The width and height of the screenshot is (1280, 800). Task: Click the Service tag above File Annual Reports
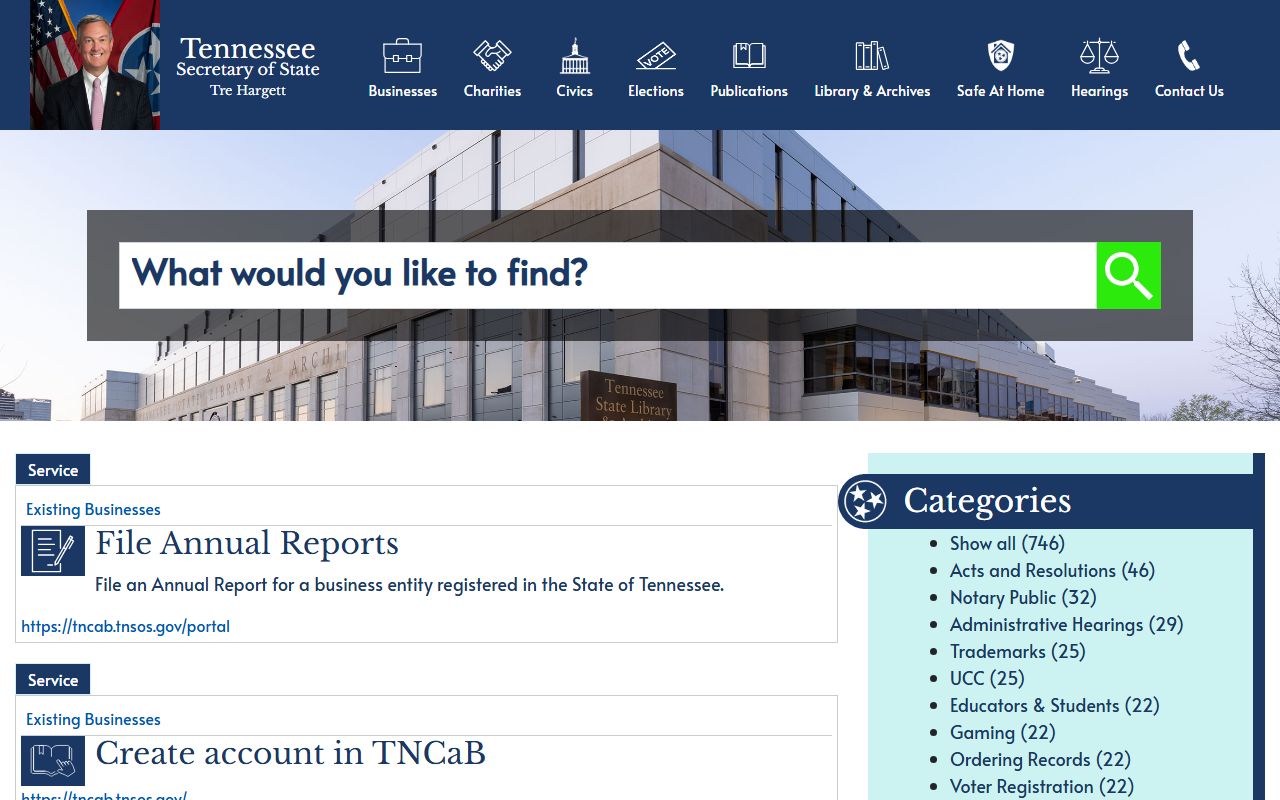53,470
